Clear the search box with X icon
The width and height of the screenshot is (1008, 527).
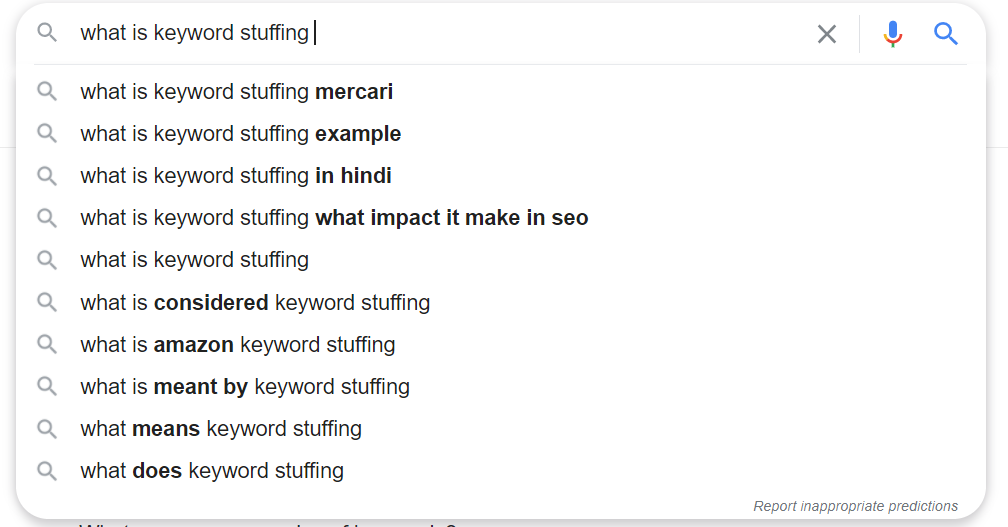tap(827, 33)
